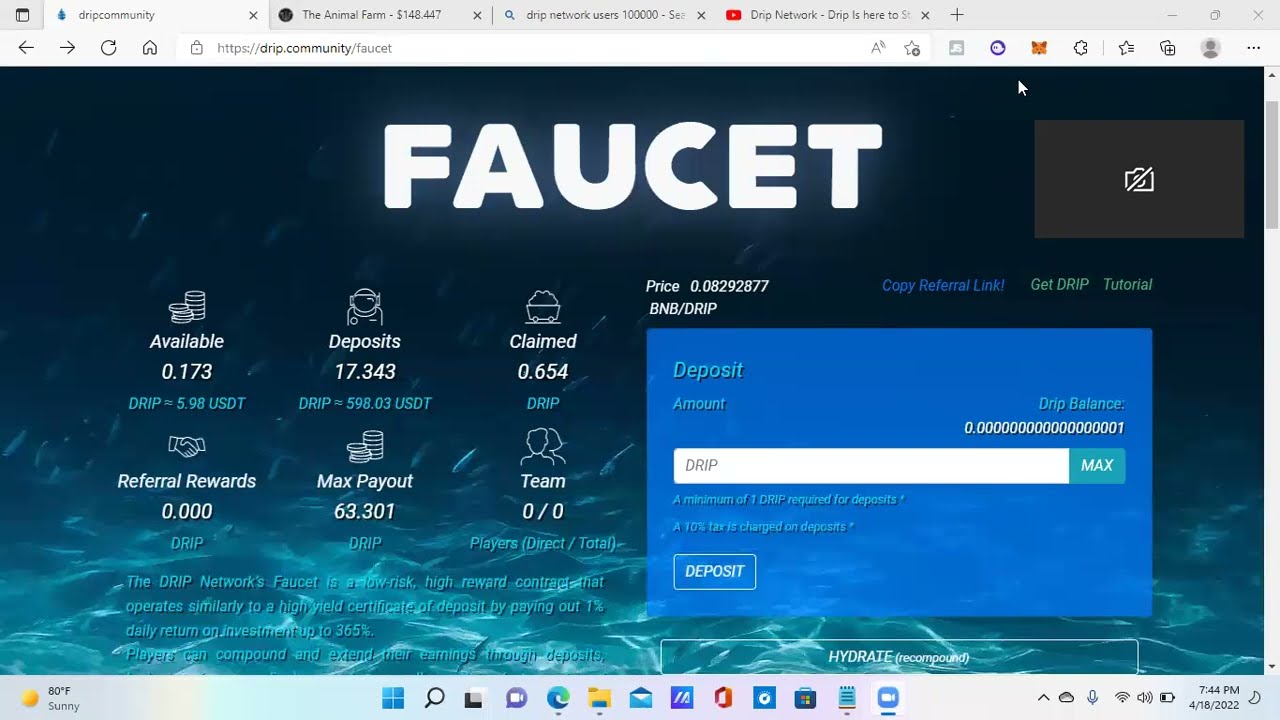The width and height of the screenshot is (1280, 720).
Task: Open the Office app on the taskbar
Action: tap(723, 698)
